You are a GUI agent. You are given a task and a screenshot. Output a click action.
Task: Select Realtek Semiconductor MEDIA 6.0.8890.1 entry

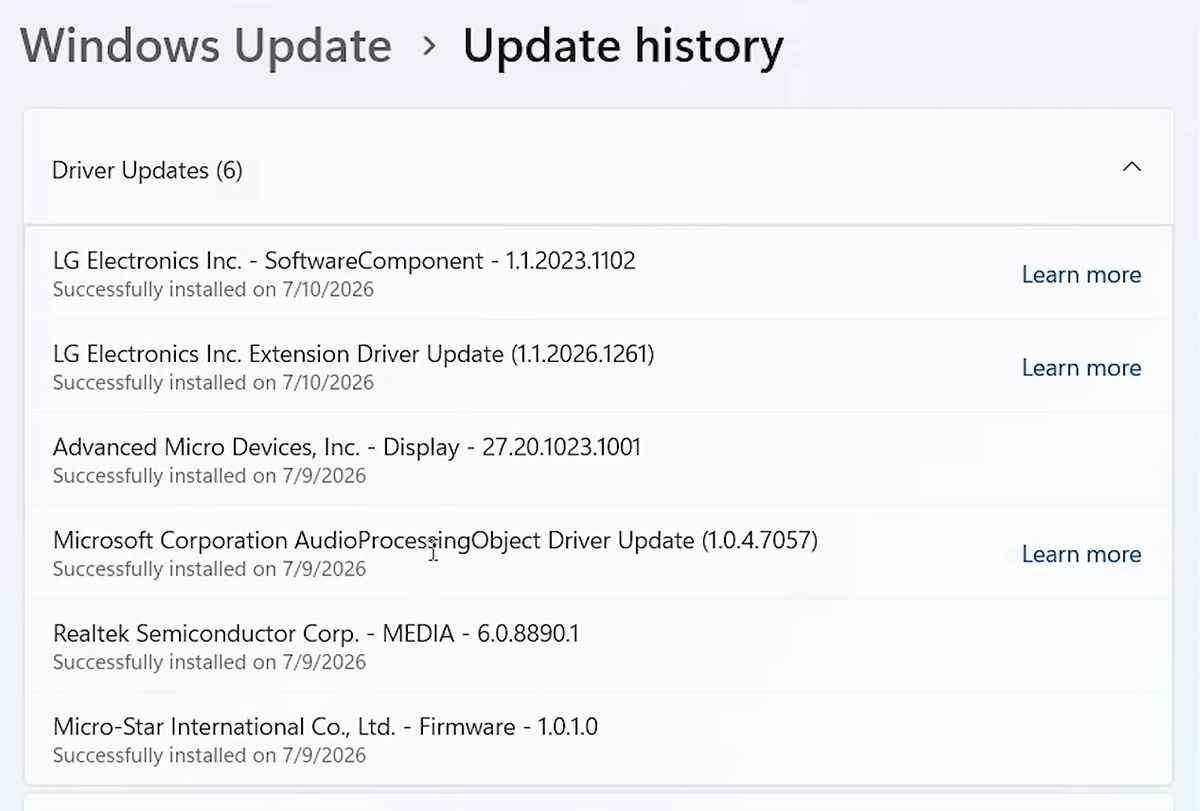[598, 645]
